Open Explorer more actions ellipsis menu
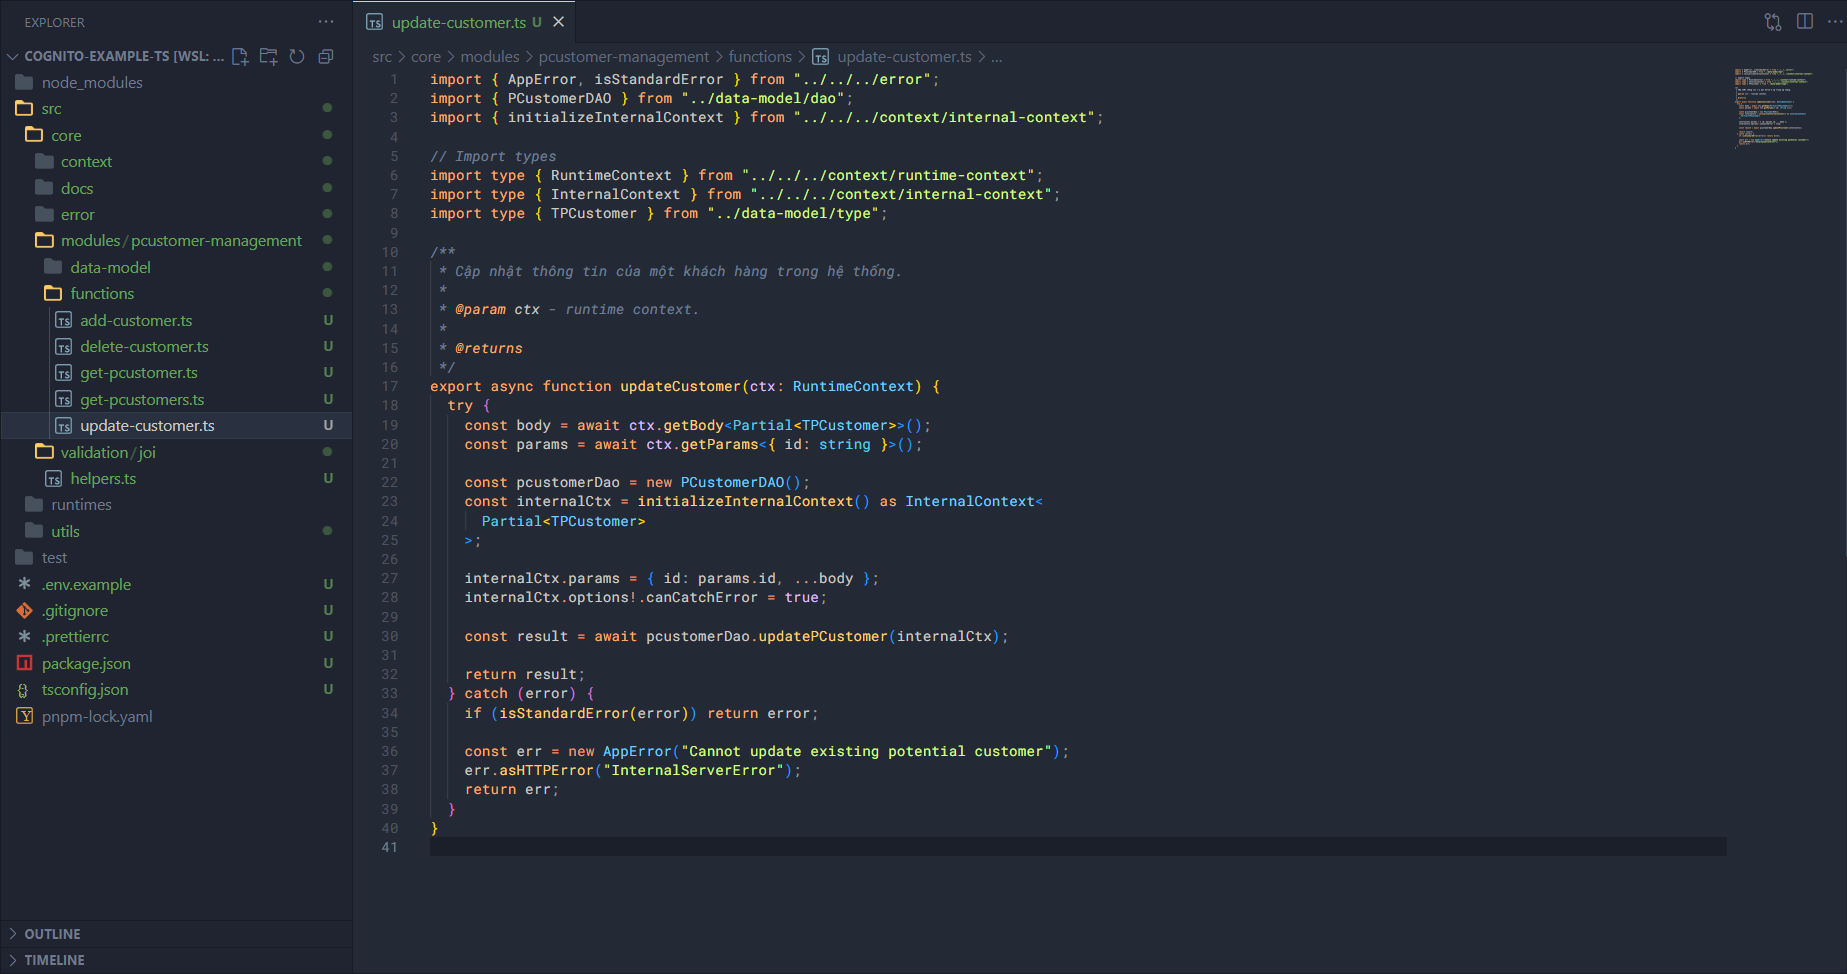The height and width of the screenshot is (974, 1847). tap(326, 22)
